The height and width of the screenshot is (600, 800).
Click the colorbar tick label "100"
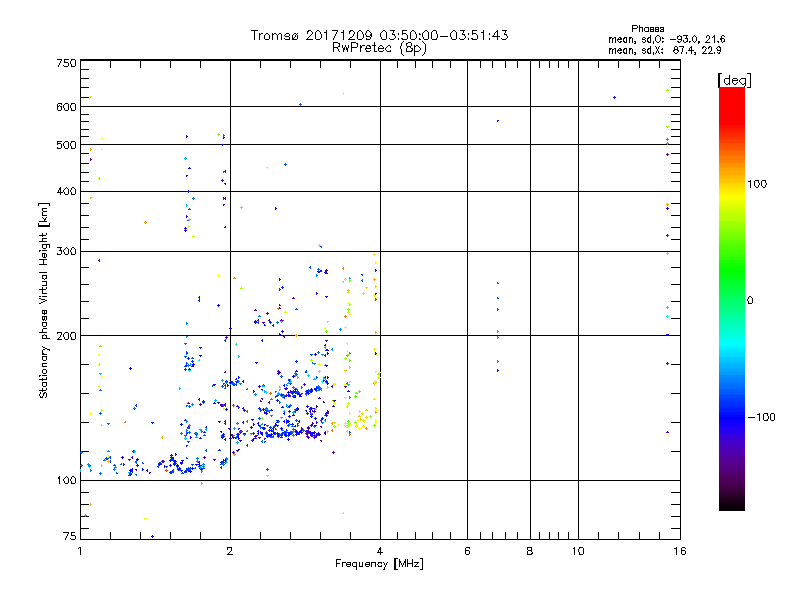[x=757, y=184]
